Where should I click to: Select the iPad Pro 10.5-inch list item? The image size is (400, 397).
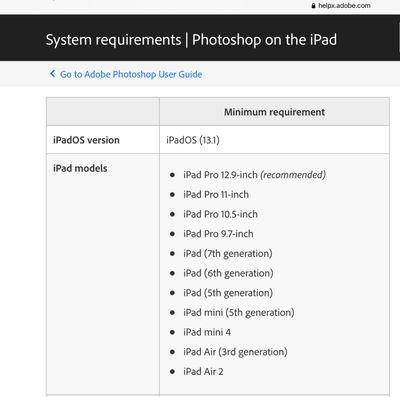pos(220,214)
